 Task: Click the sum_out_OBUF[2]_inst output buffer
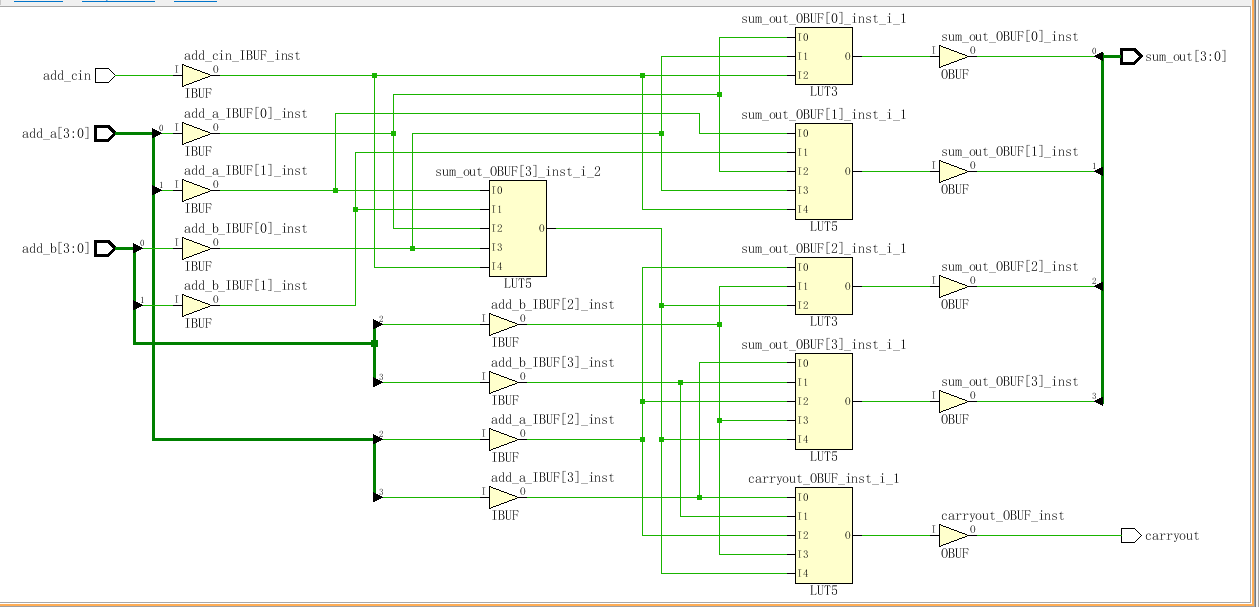953,287
